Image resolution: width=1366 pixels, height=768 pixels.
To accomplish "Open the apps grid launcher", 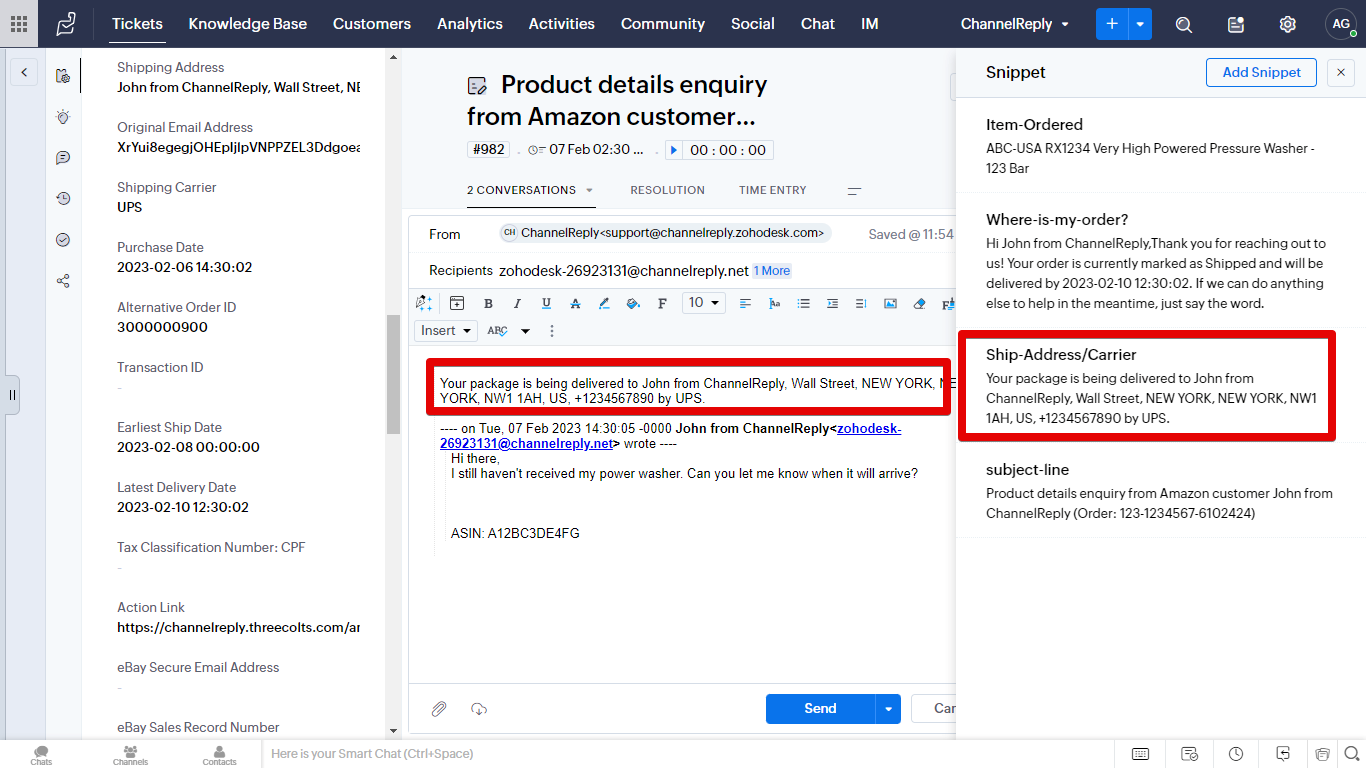I will click(19, 24).
